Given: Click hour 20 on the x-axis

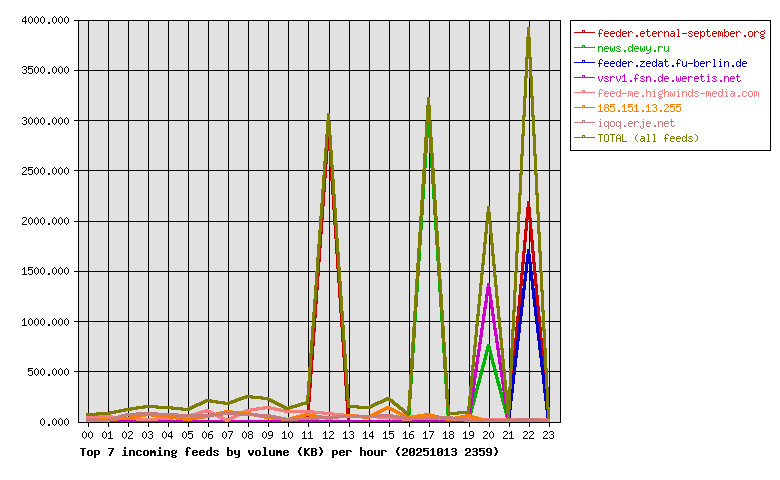Looking at the screenshot, I should pos(488,435).
